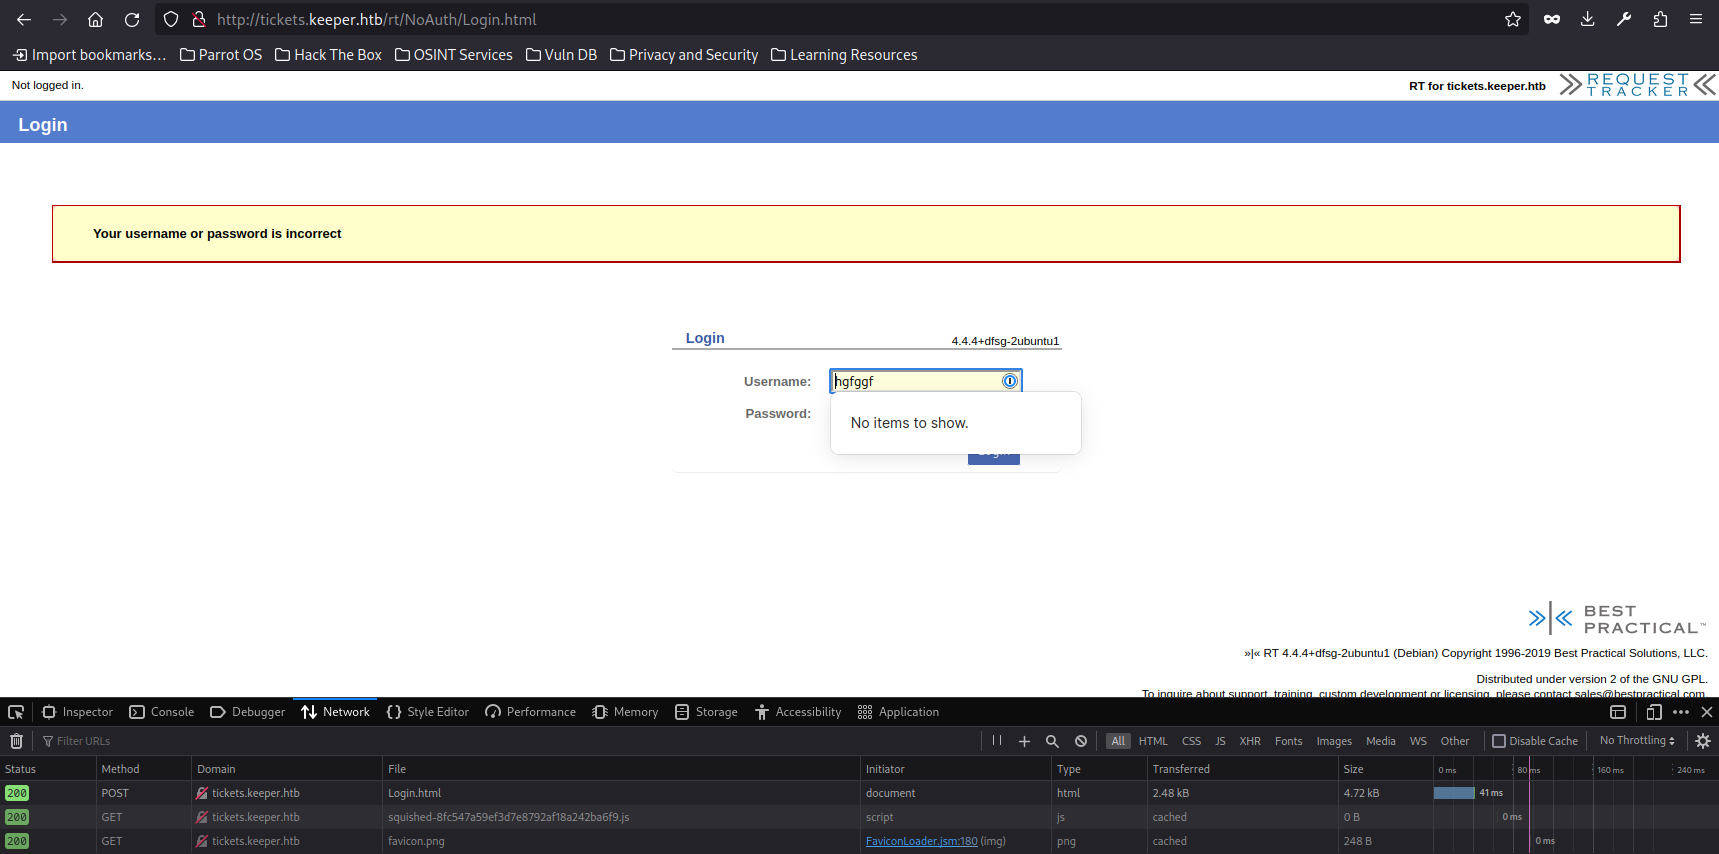Filter requests by HTML type

[x=1153, y=741]
